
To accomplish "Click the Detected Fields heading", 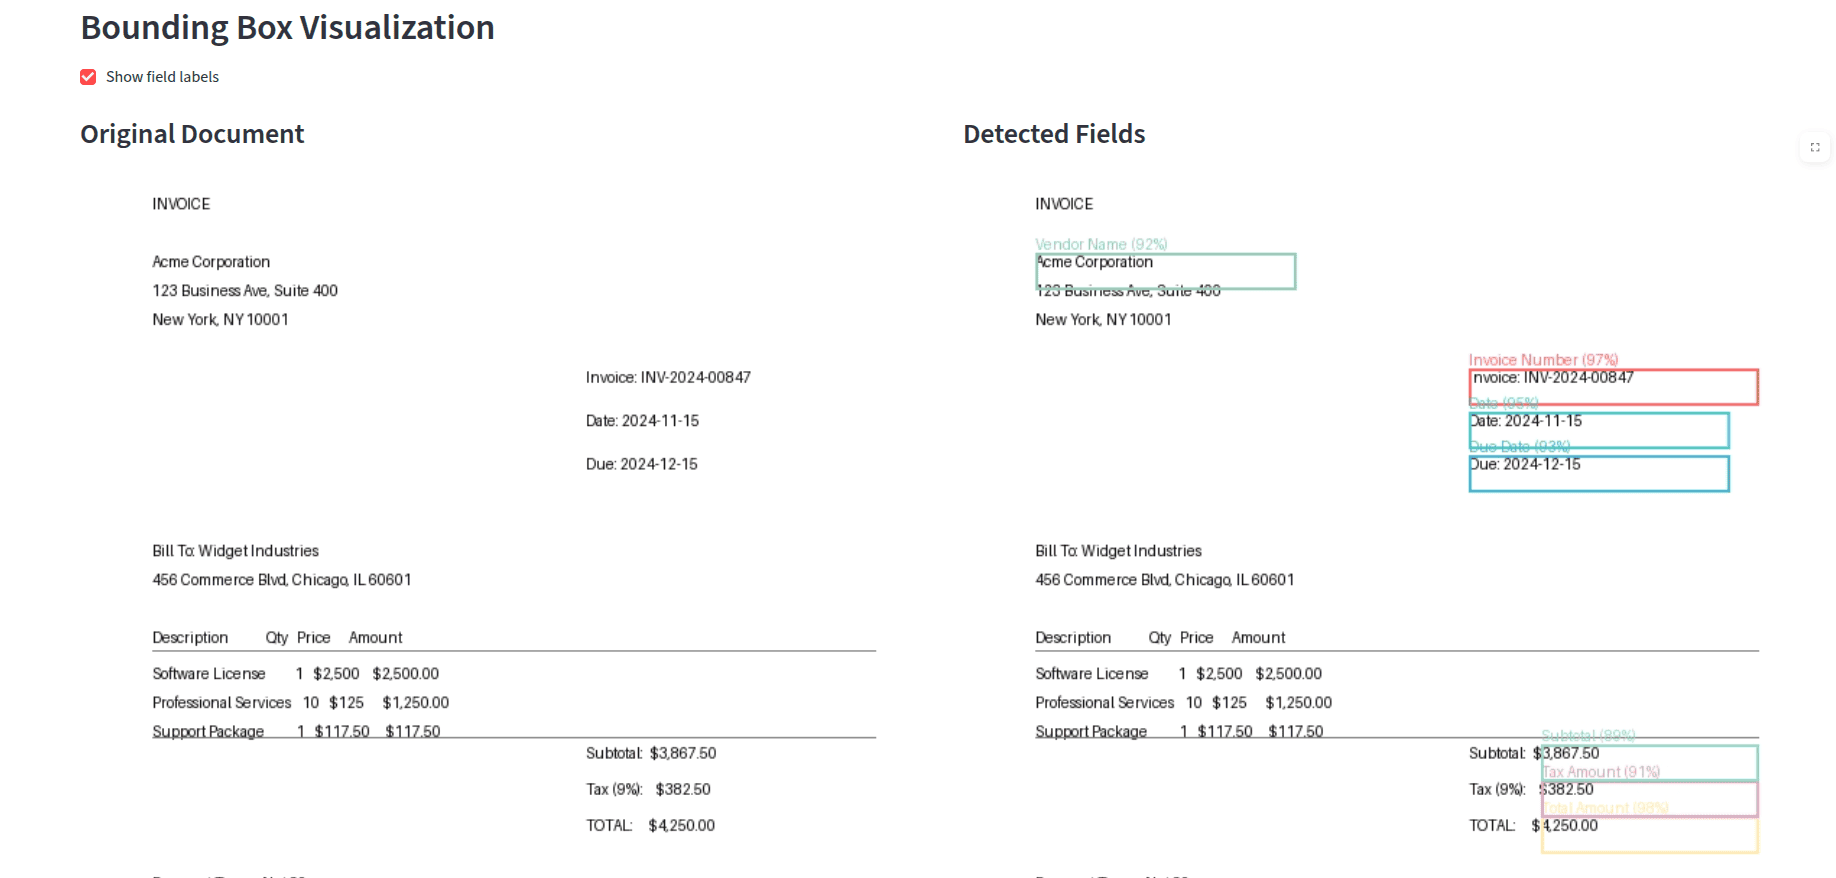I will pyautogui.click(x=1054, y=134).
